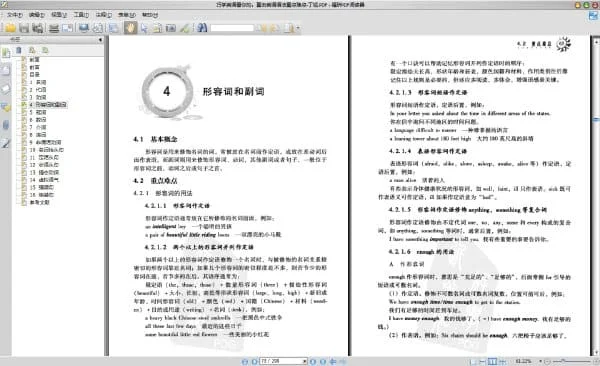Select the bookmark numbered 7
The height and width of the screenshot is (366, 600).
pos(38,127)
